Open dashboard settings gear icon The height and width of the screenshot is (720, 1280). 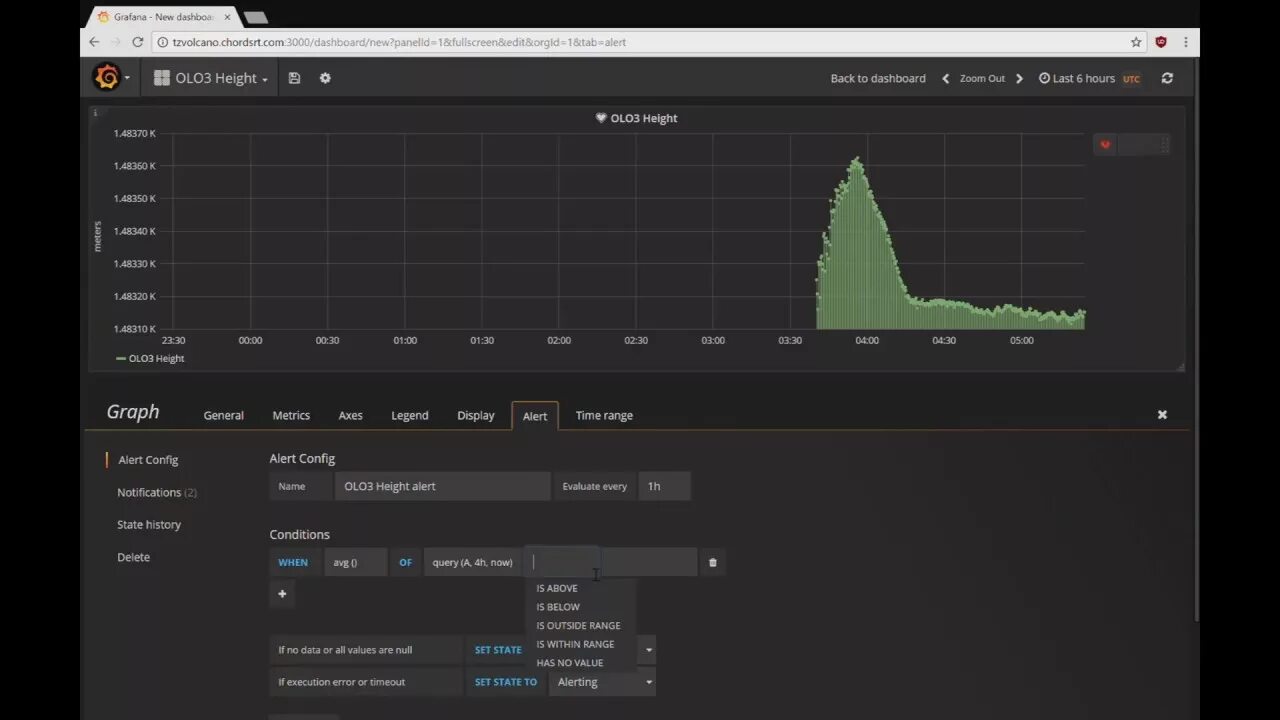click(325, 78)
